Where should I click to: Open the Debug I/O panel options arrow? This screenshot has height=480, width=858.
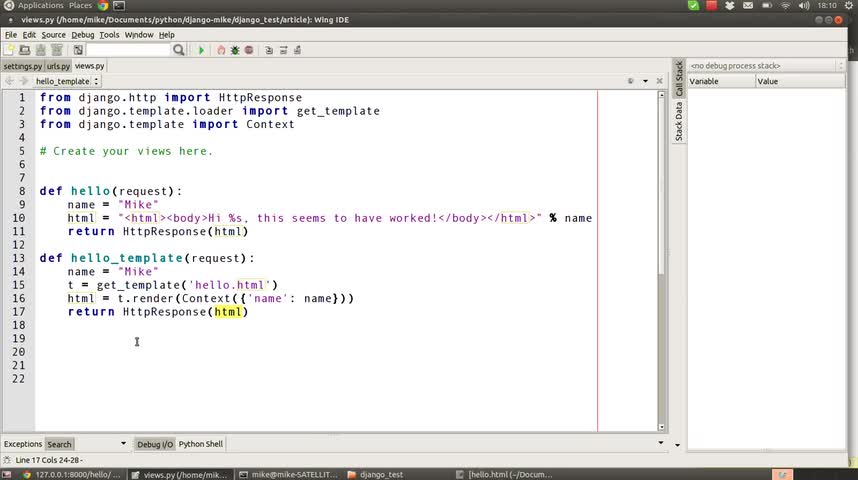pyautogui.click(x=660, y=443)
